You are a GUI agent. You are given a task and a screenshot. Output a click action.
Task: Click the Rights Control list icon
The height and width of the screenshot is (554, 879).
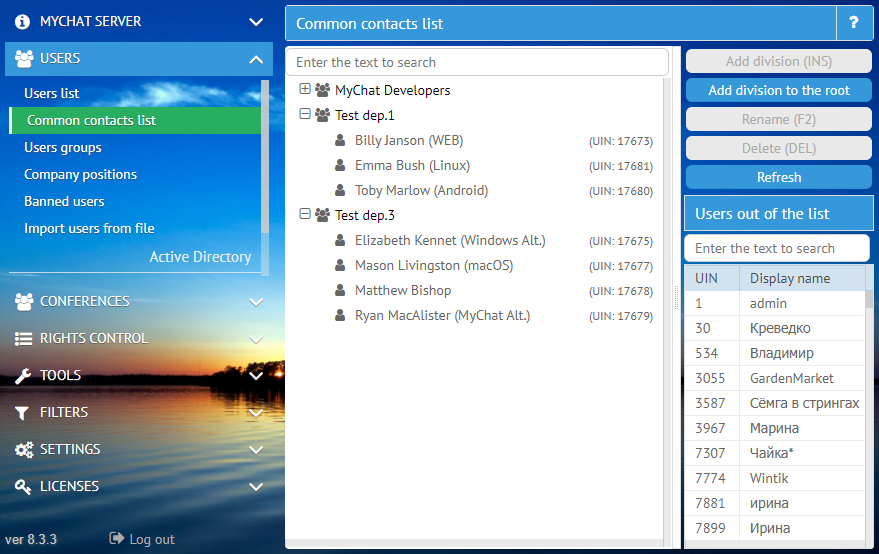pos(24,338)
